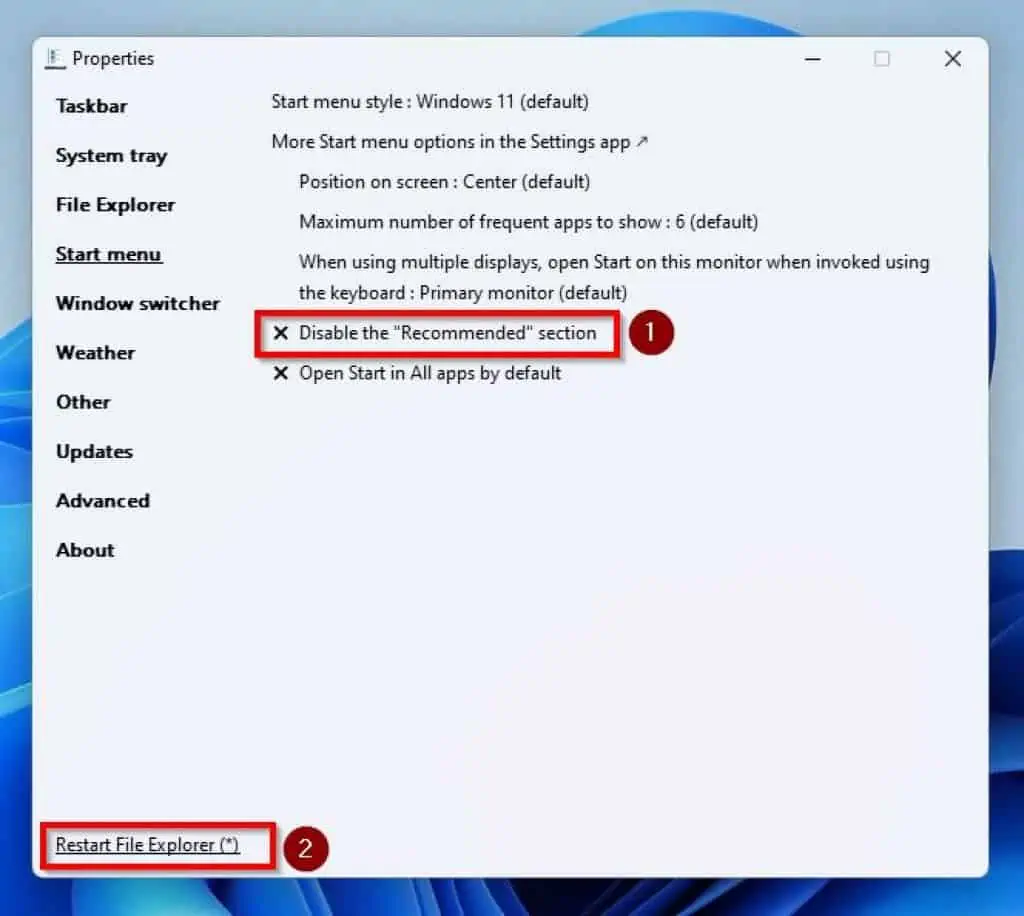Viewport: 1024px width, 916px height.
Task: Open the Window switcher settings section
Action: click(x=138, y=303)
